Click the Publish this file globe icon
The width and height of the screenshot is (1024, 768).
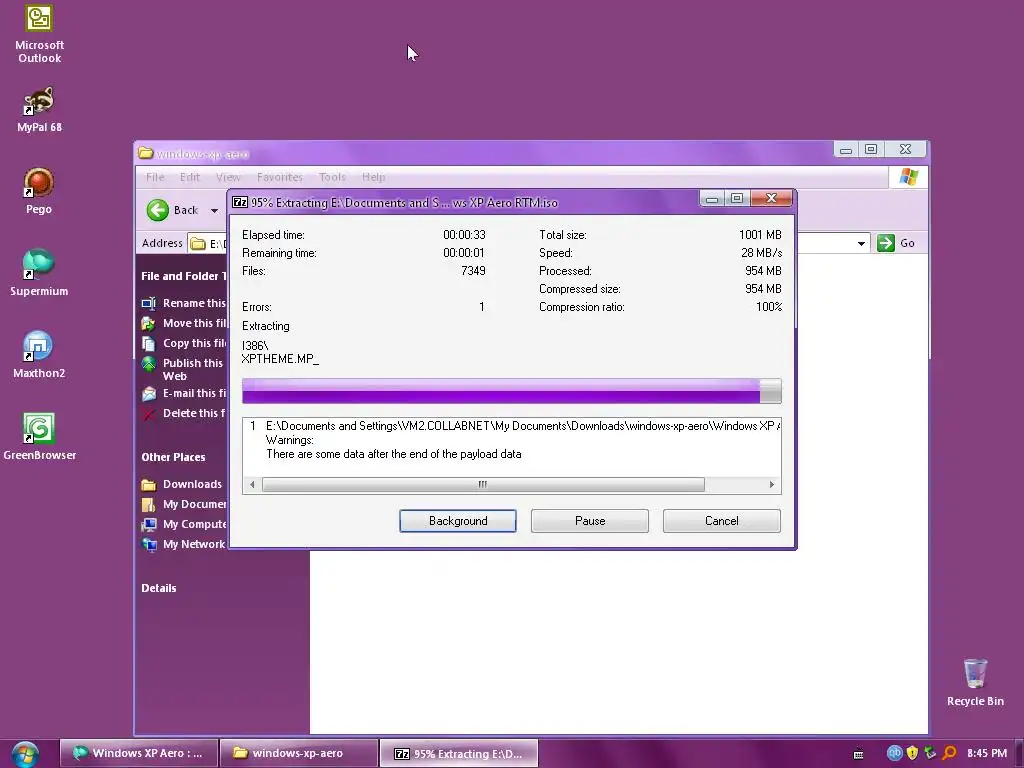[149, 364]
